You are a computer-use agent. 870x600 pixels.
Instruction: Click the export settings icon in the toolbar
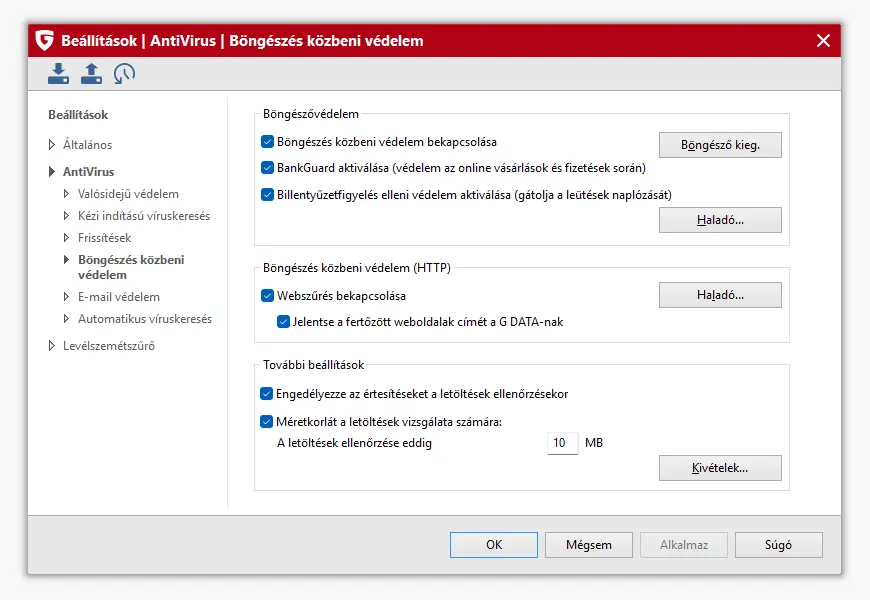click(x=91, y=73)
